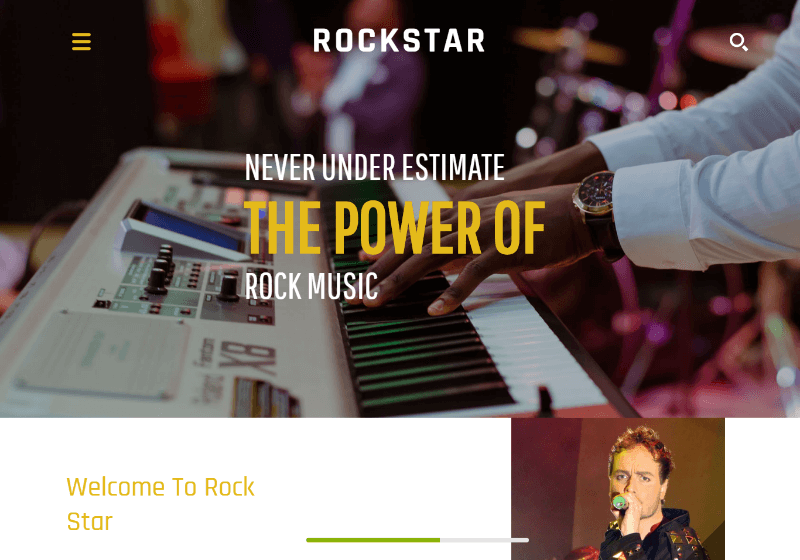Click the gray unfilled end of progress bar

pyautogui.click(x=484, y=540)
